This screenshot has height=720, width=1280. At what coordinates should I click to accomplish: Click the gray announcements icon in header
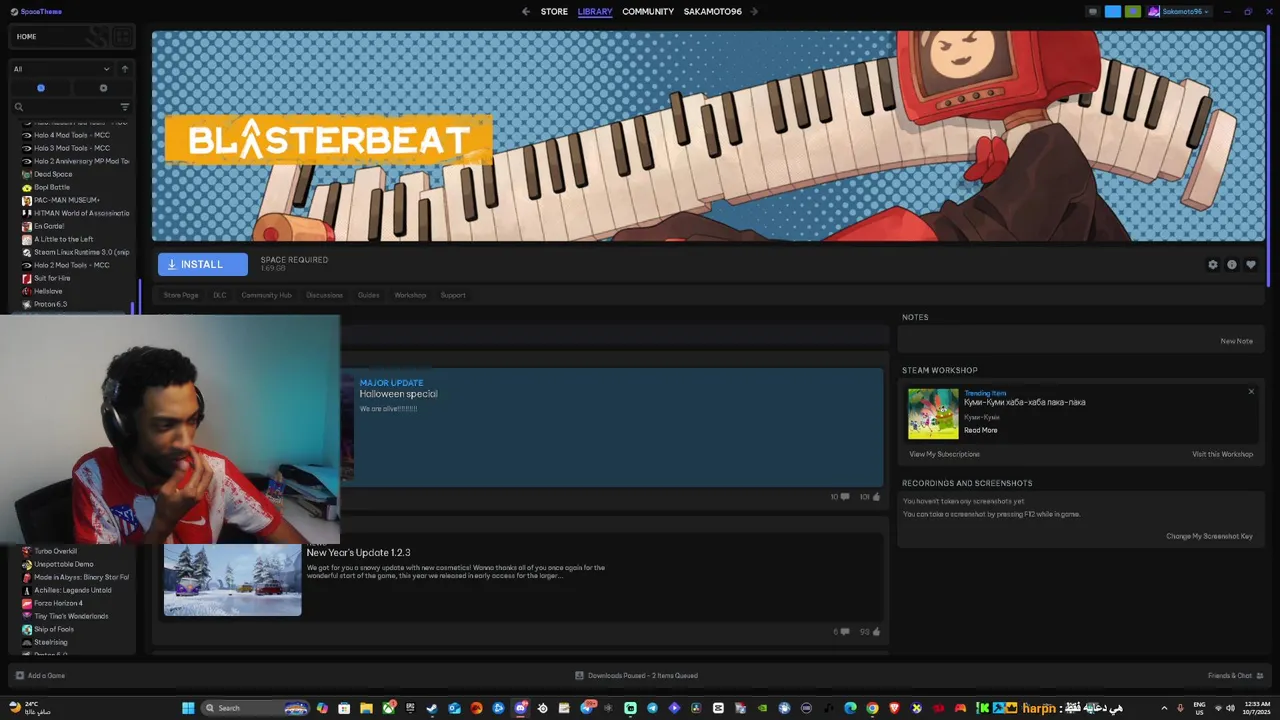1093,12
